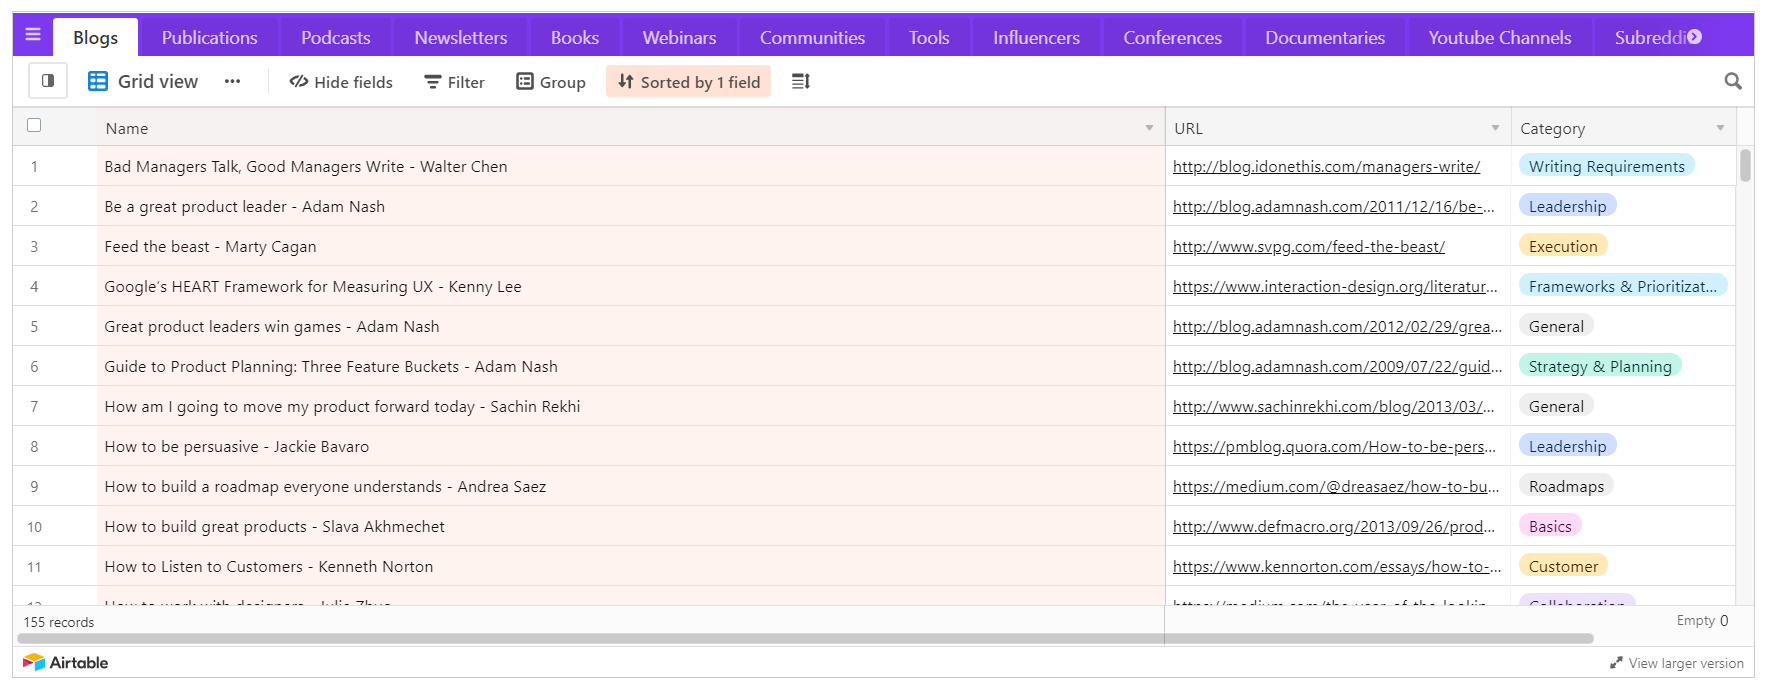Image resolution: width=1767 pixels, height=691 pixels.
Task: Switch to the Newsletters tab
Action: (x=461, y=37)
